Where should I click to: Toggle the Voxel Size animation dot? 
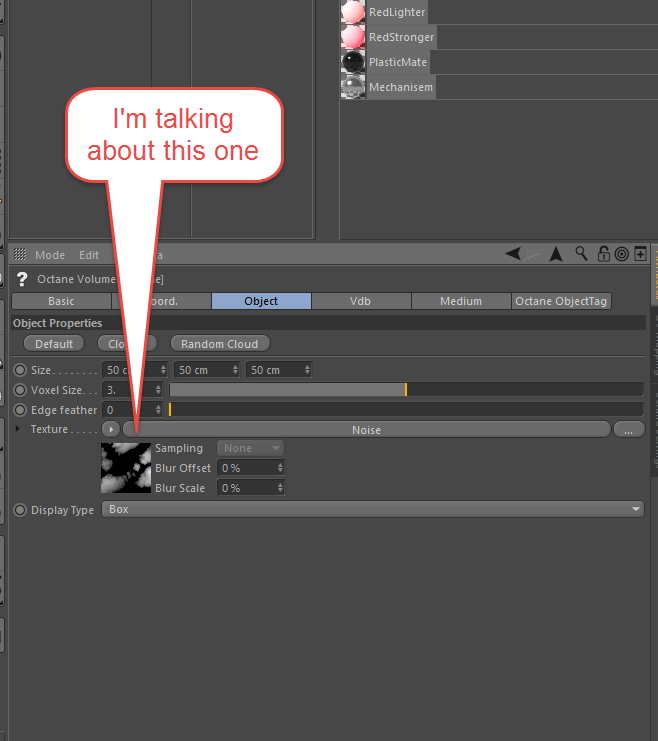tap(20, 390)
